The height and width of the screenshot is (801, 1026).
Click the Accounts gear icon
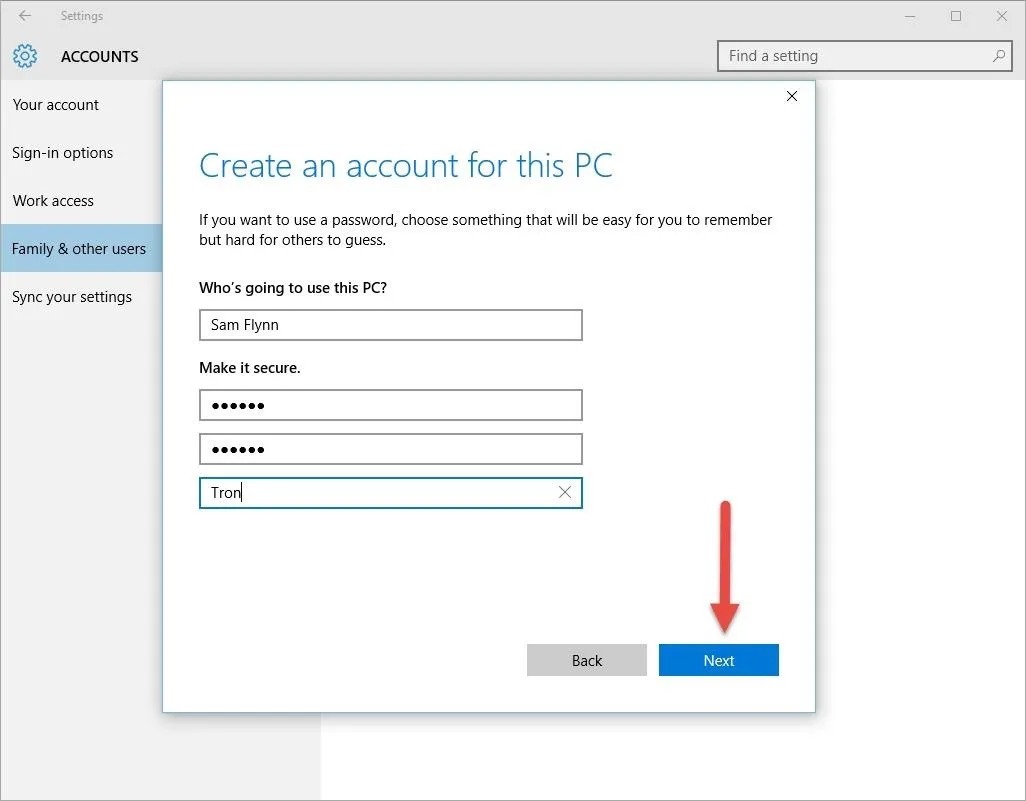click(x=25, y=56)
